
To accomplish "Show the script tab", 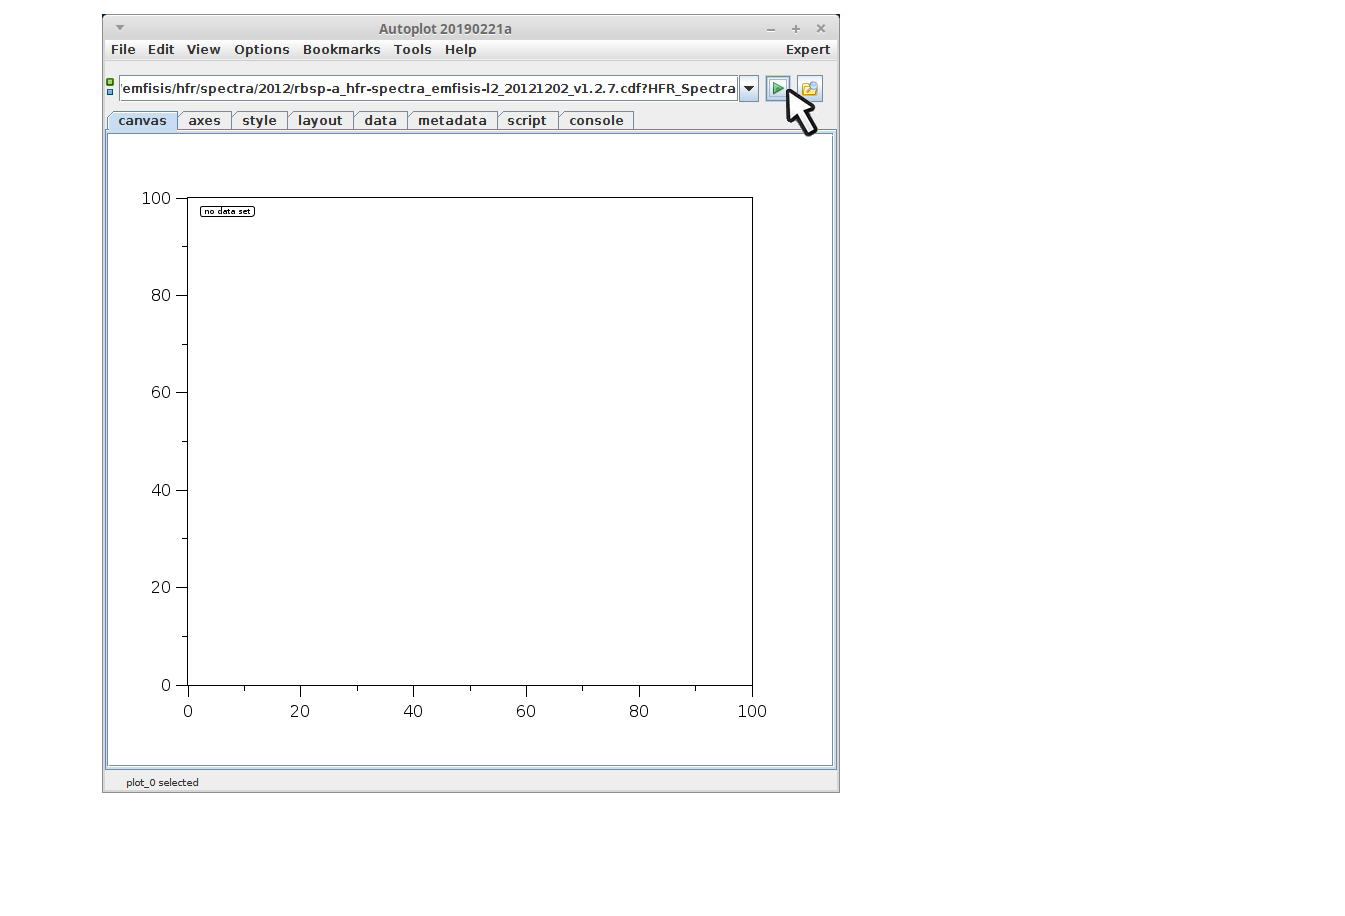I will 527,121.
